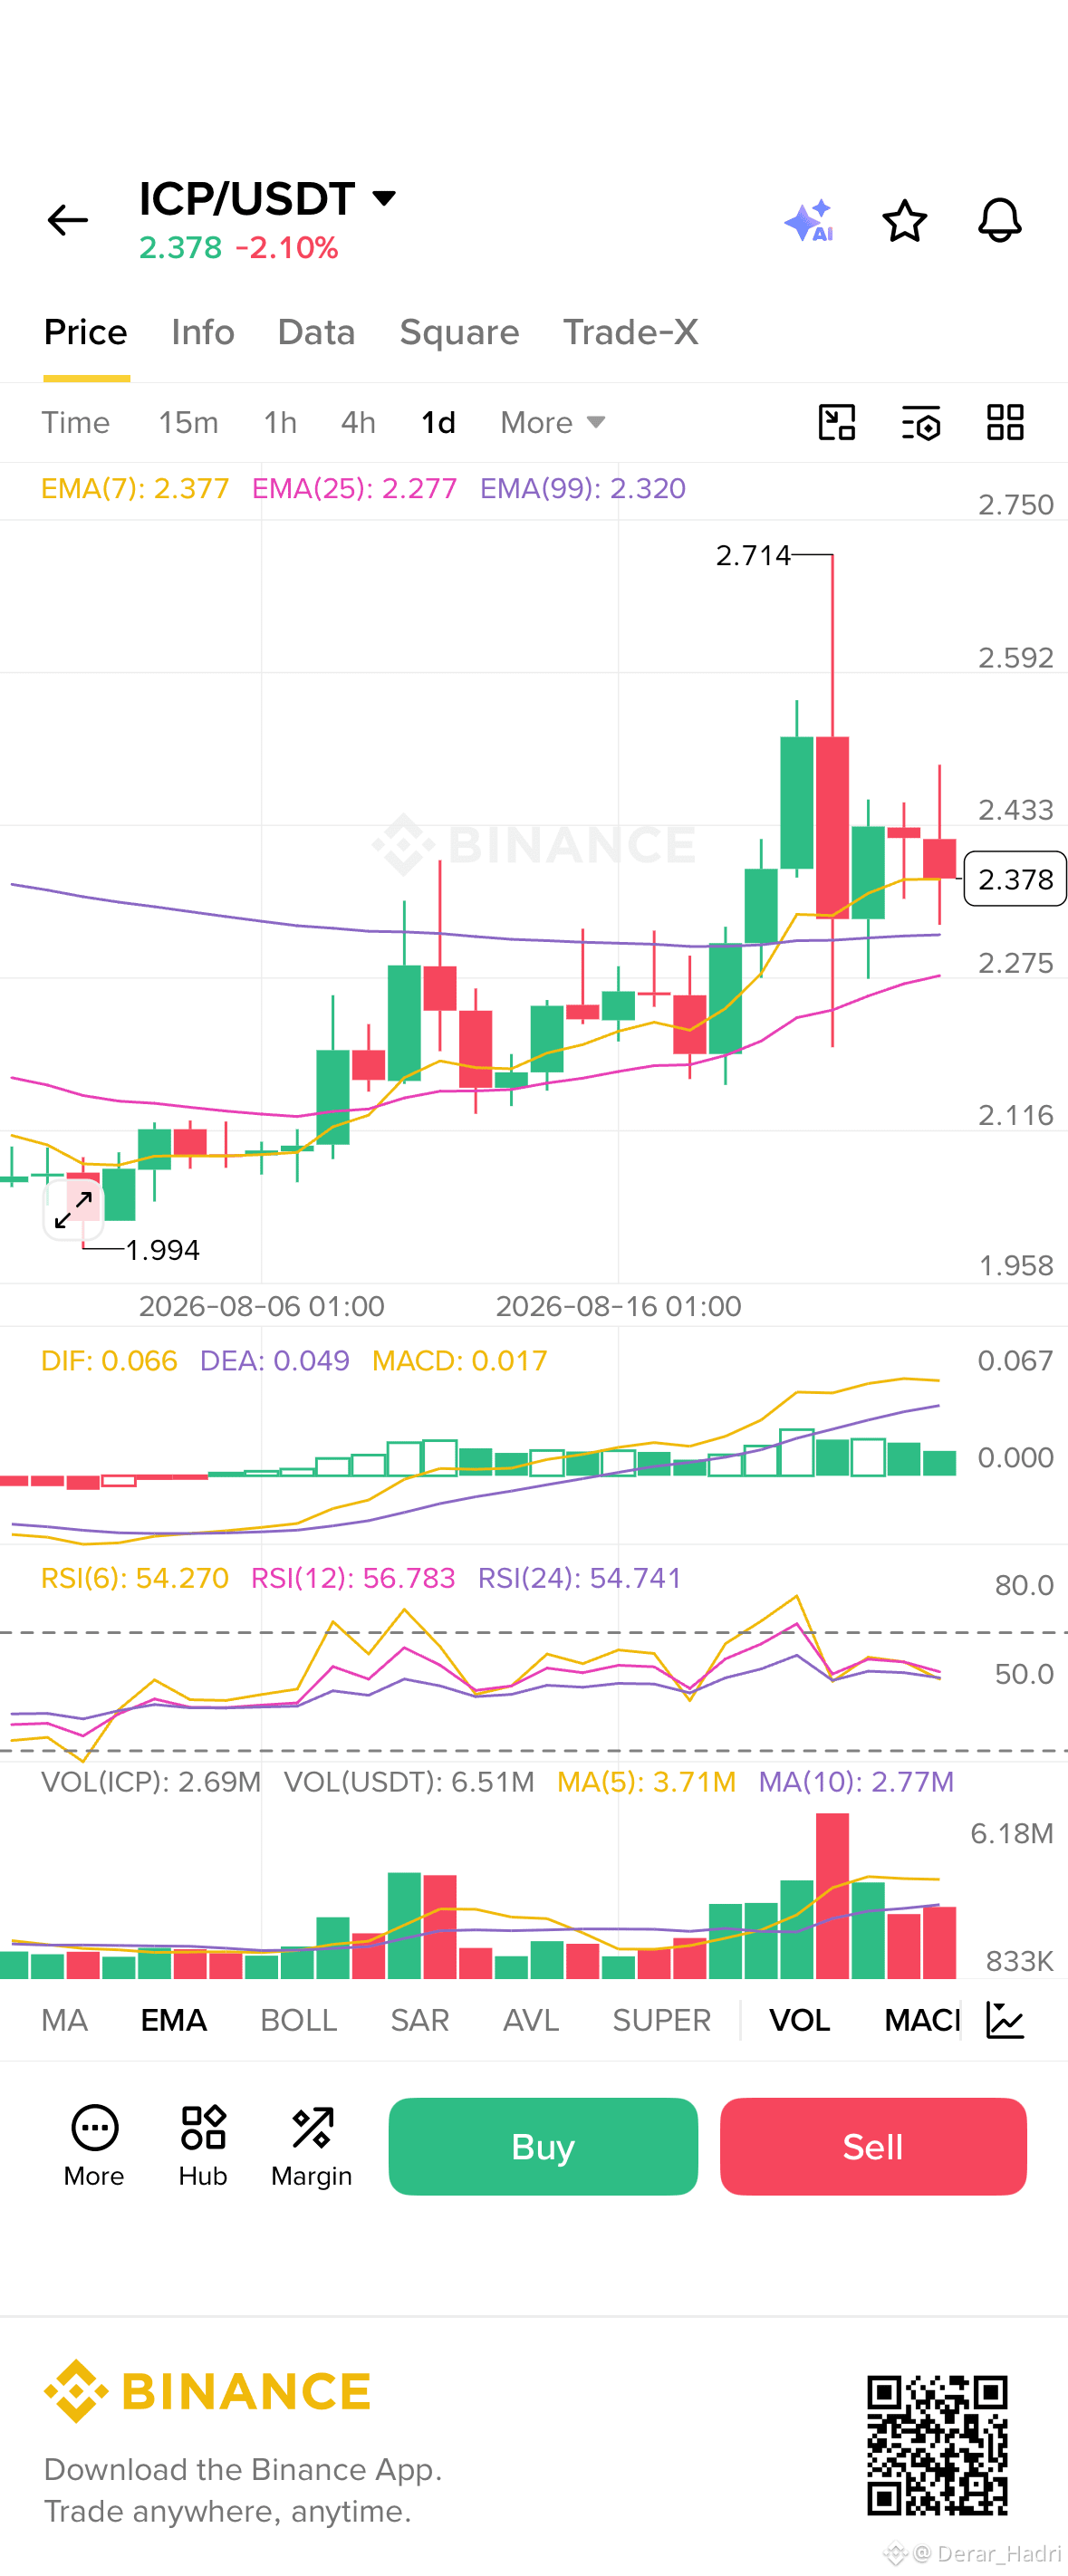Select the 4h interval
Screen dimensions: 1068x2576
tap(358, 423)
